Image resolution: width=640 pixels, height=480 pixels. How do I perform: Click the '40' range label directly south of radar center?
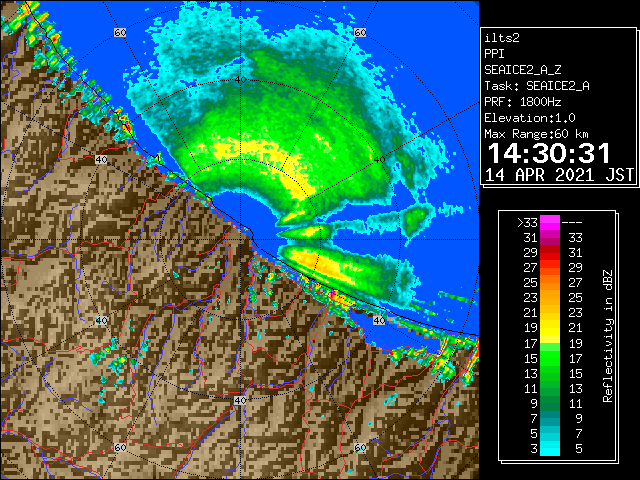[x=240, y=400]
